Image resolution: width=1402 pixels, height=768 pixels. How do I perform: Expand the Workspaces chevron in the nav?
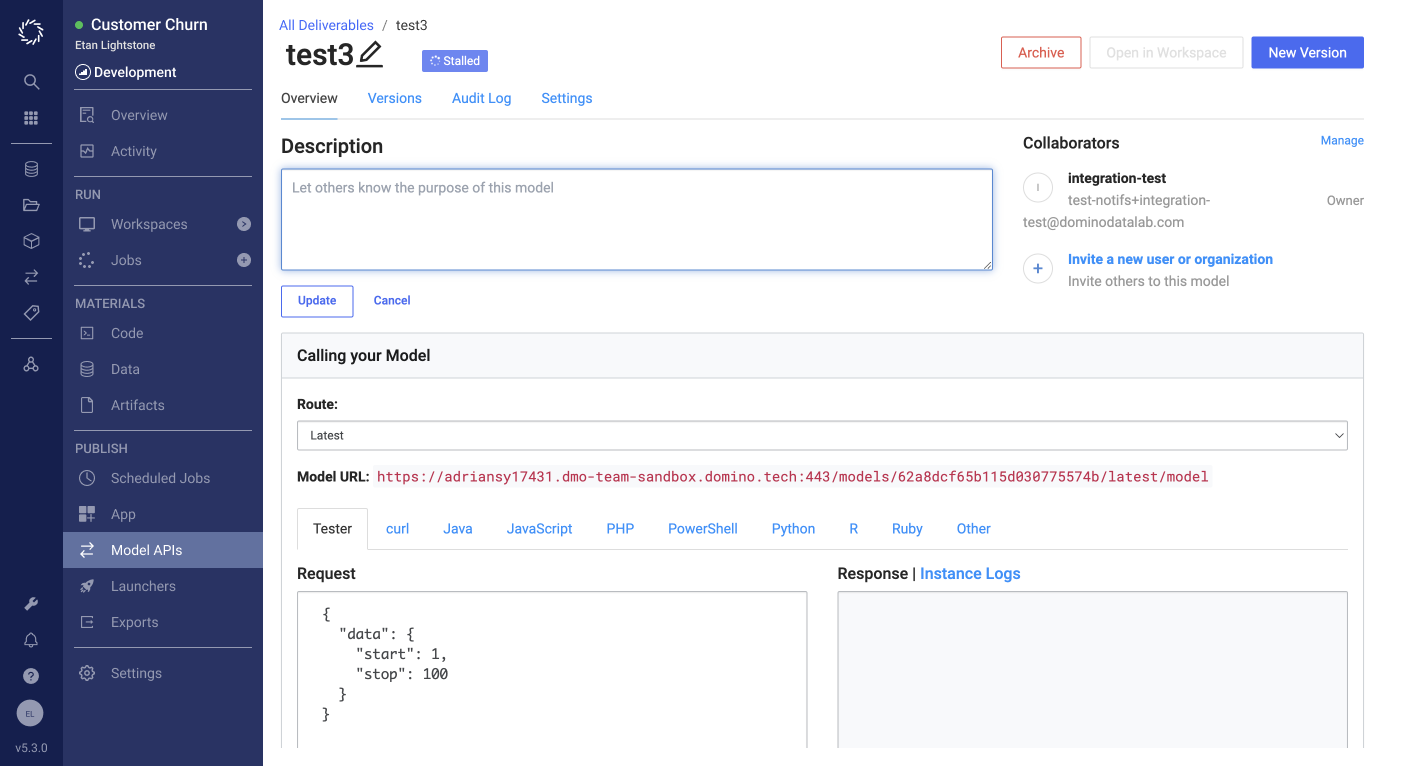(x=243, y=224)
